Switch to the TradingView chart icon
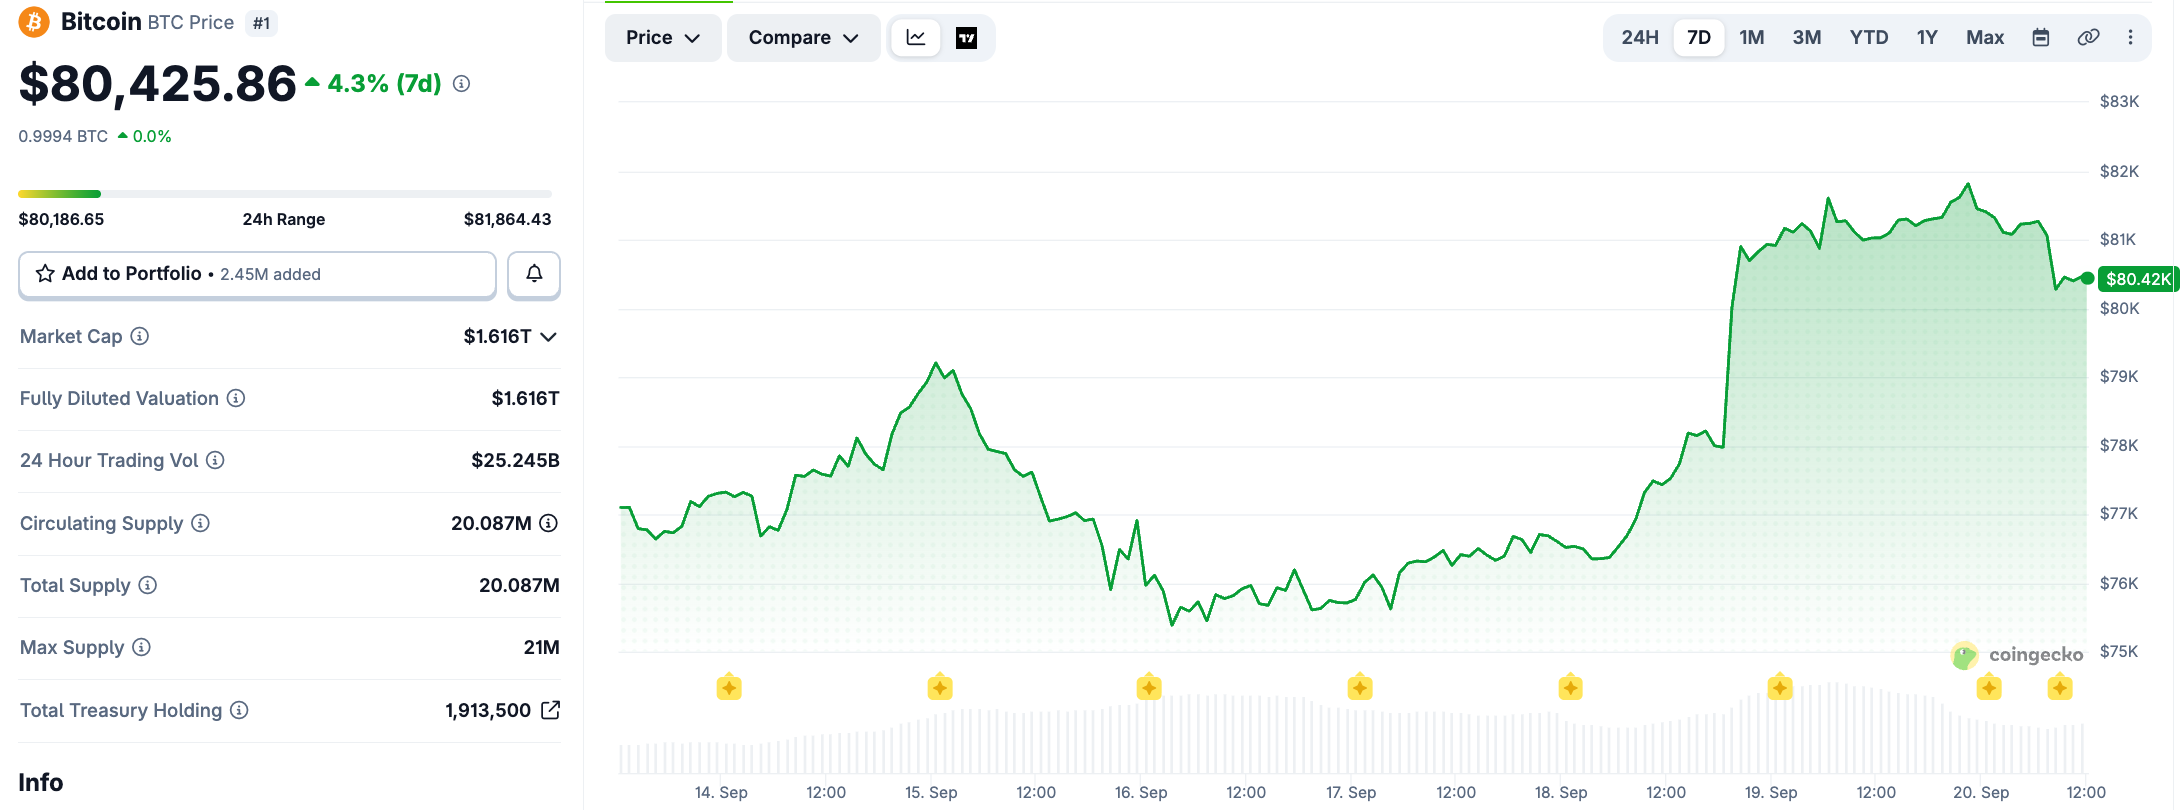The width and height of the screenshot is (2184, 810). pos(966,38)
